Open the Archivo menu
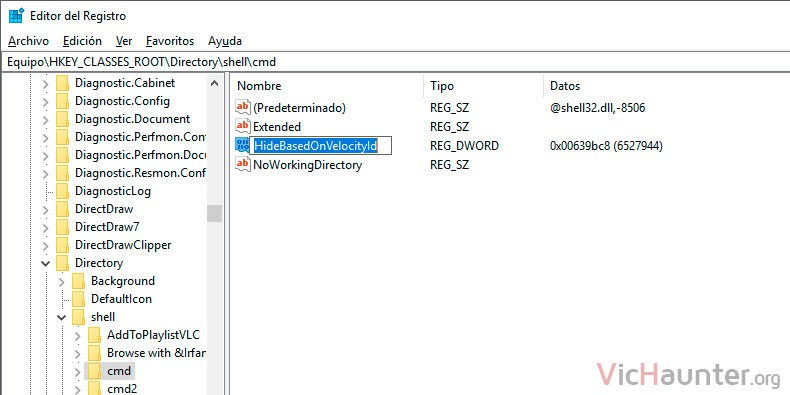This screenshot has width=790, height=395. coord(29,41)
